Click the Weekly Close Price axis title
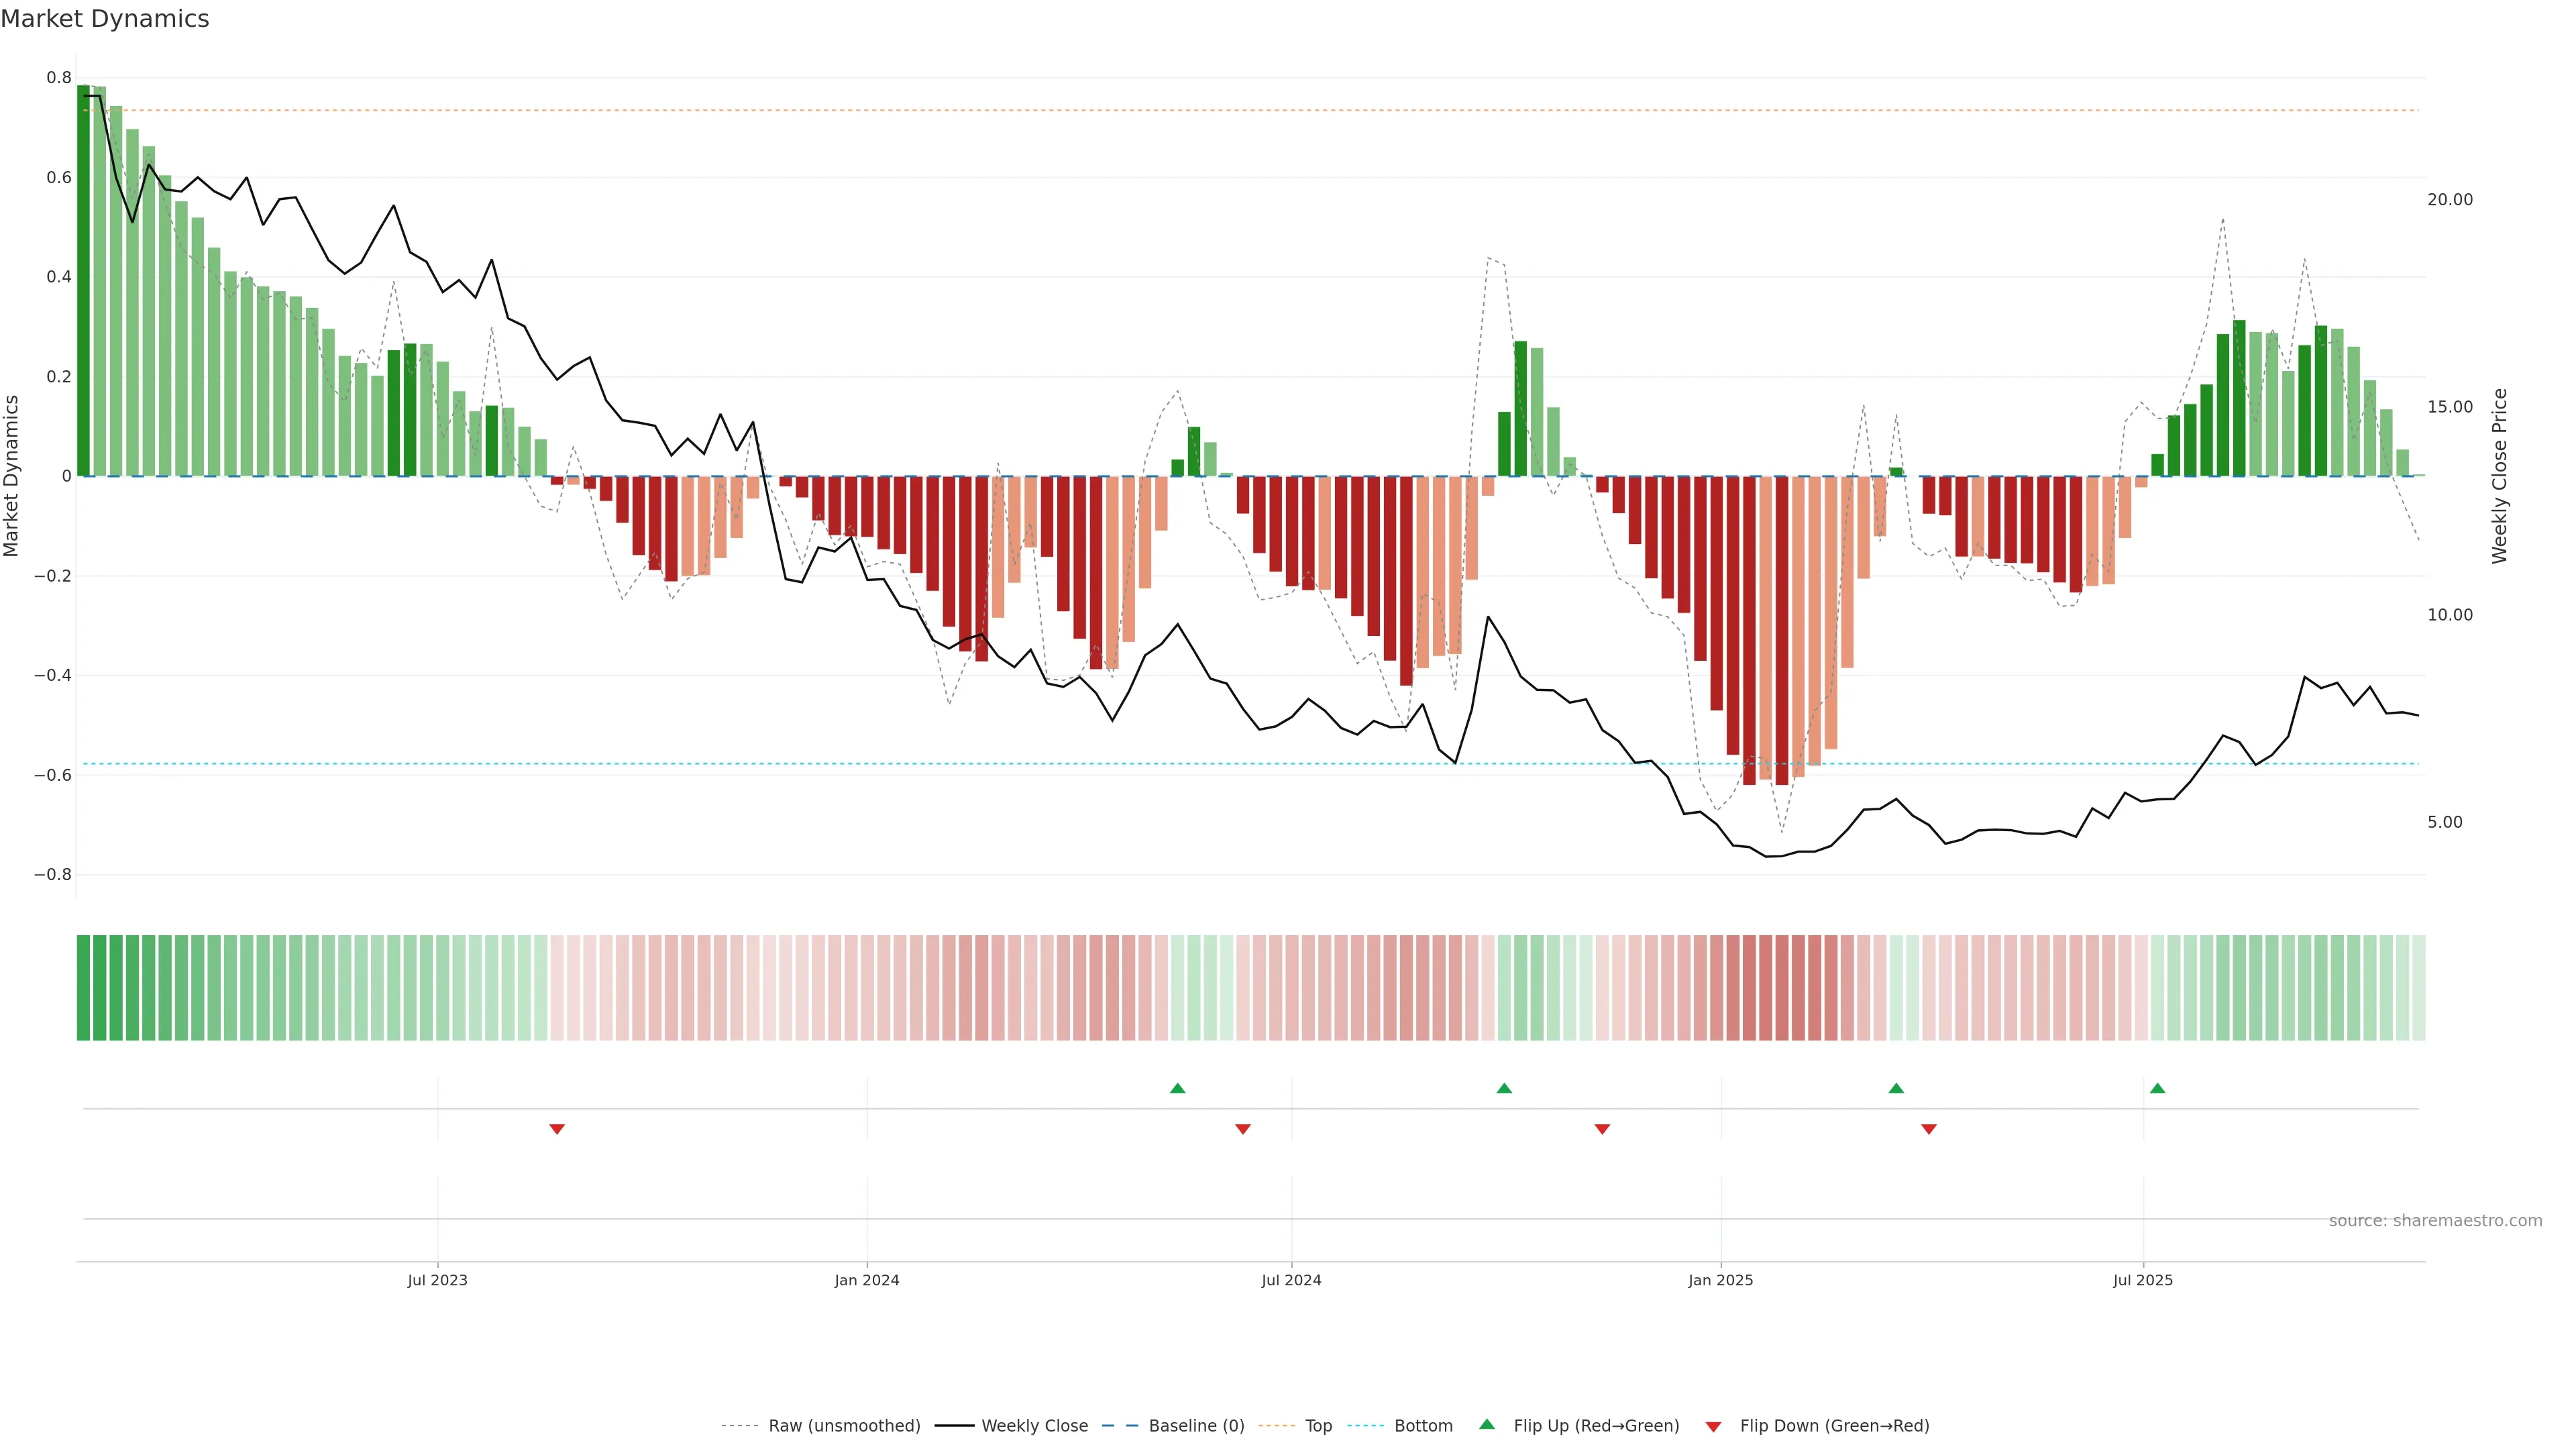The image size is (2576, 1449). [2500, 476]
